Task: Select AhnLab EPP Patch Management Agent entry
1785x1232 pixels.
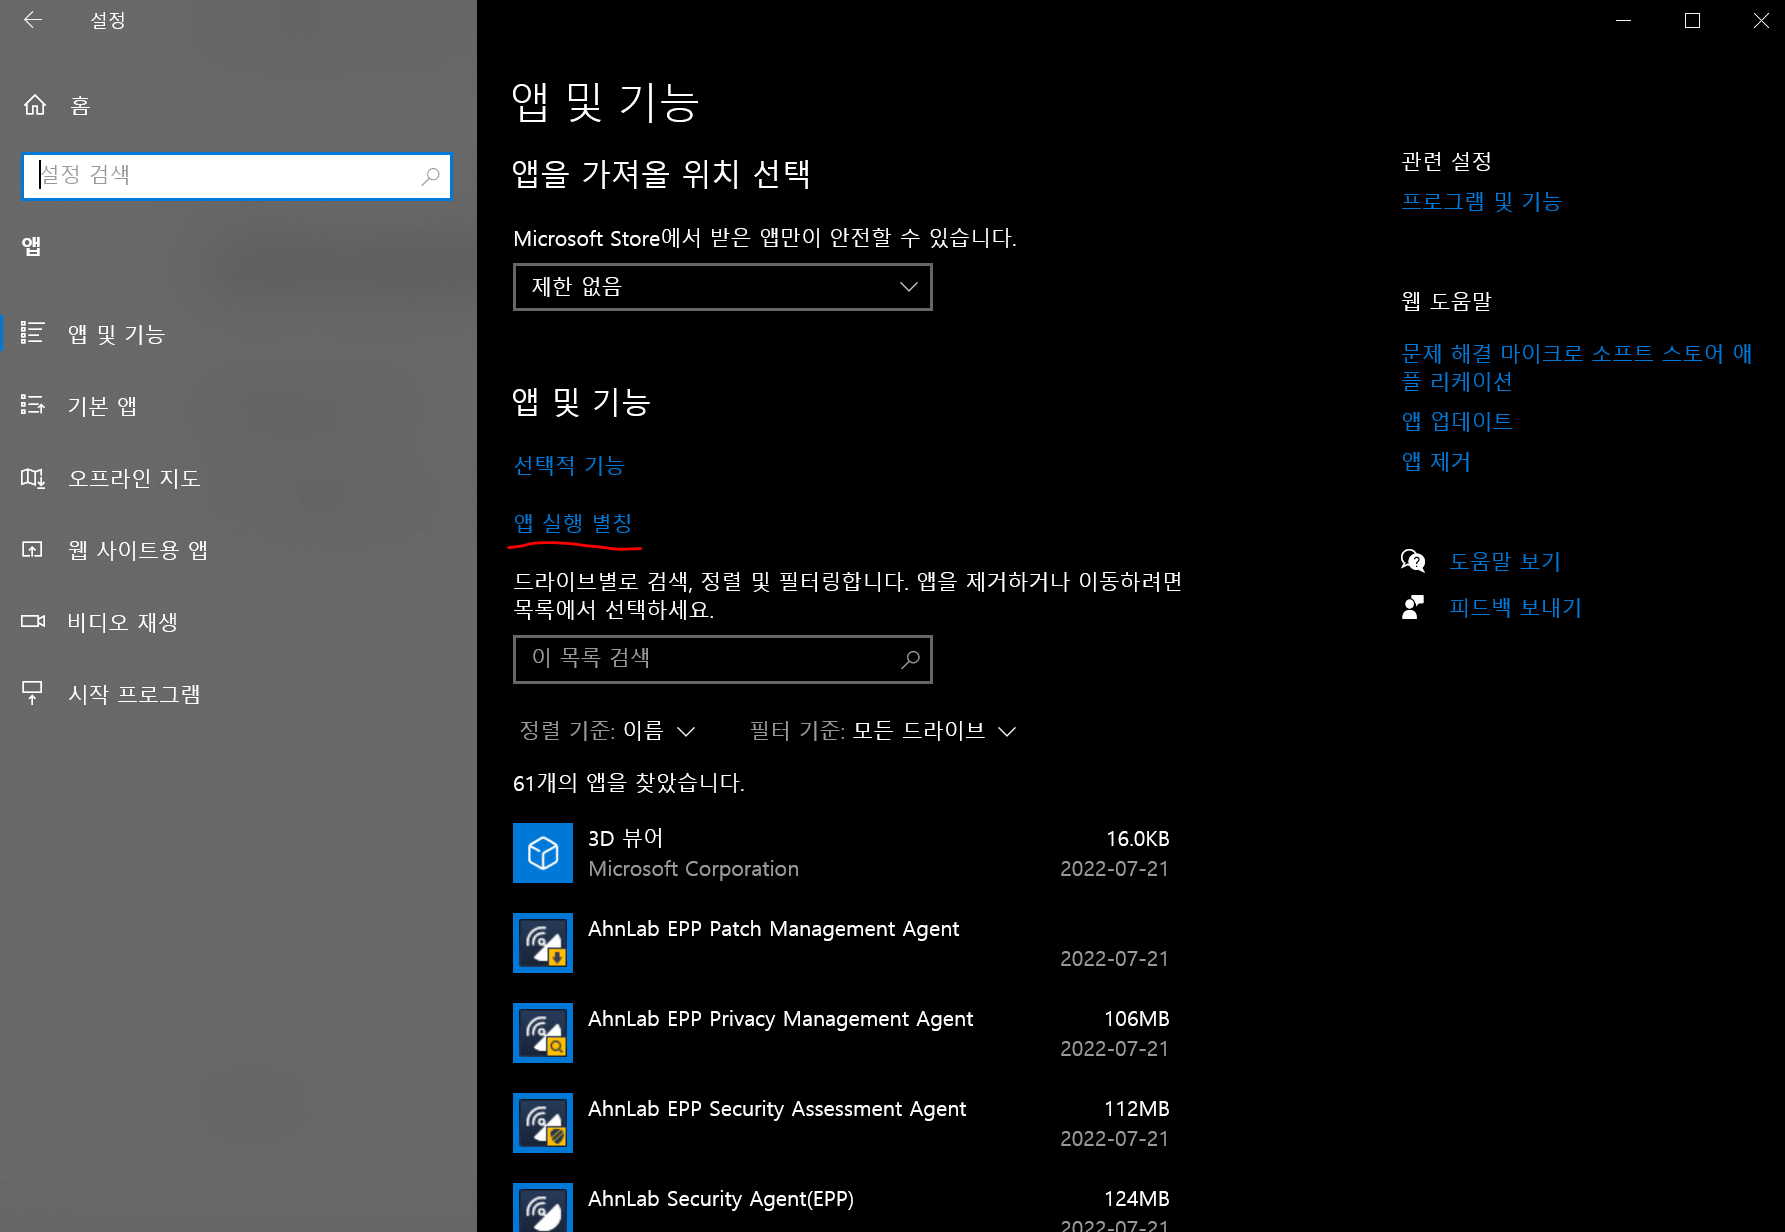Action: coord(841,943)
